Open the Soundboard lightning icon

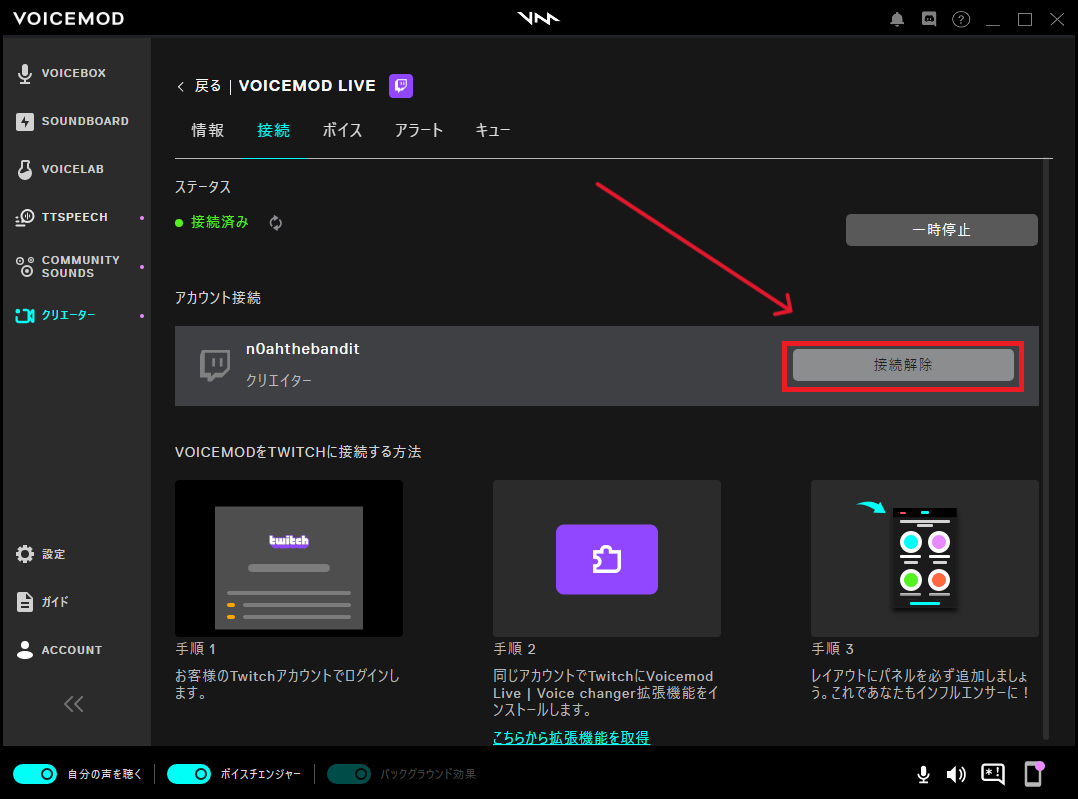click(25, 122)
